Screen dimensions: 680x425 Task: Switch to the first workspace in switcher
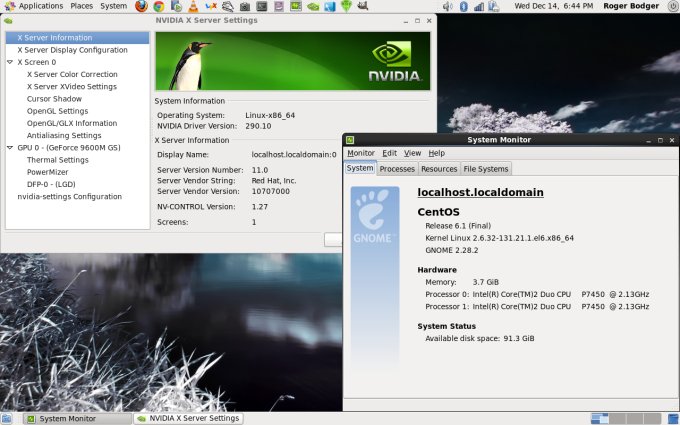click(x=600, y=418)
